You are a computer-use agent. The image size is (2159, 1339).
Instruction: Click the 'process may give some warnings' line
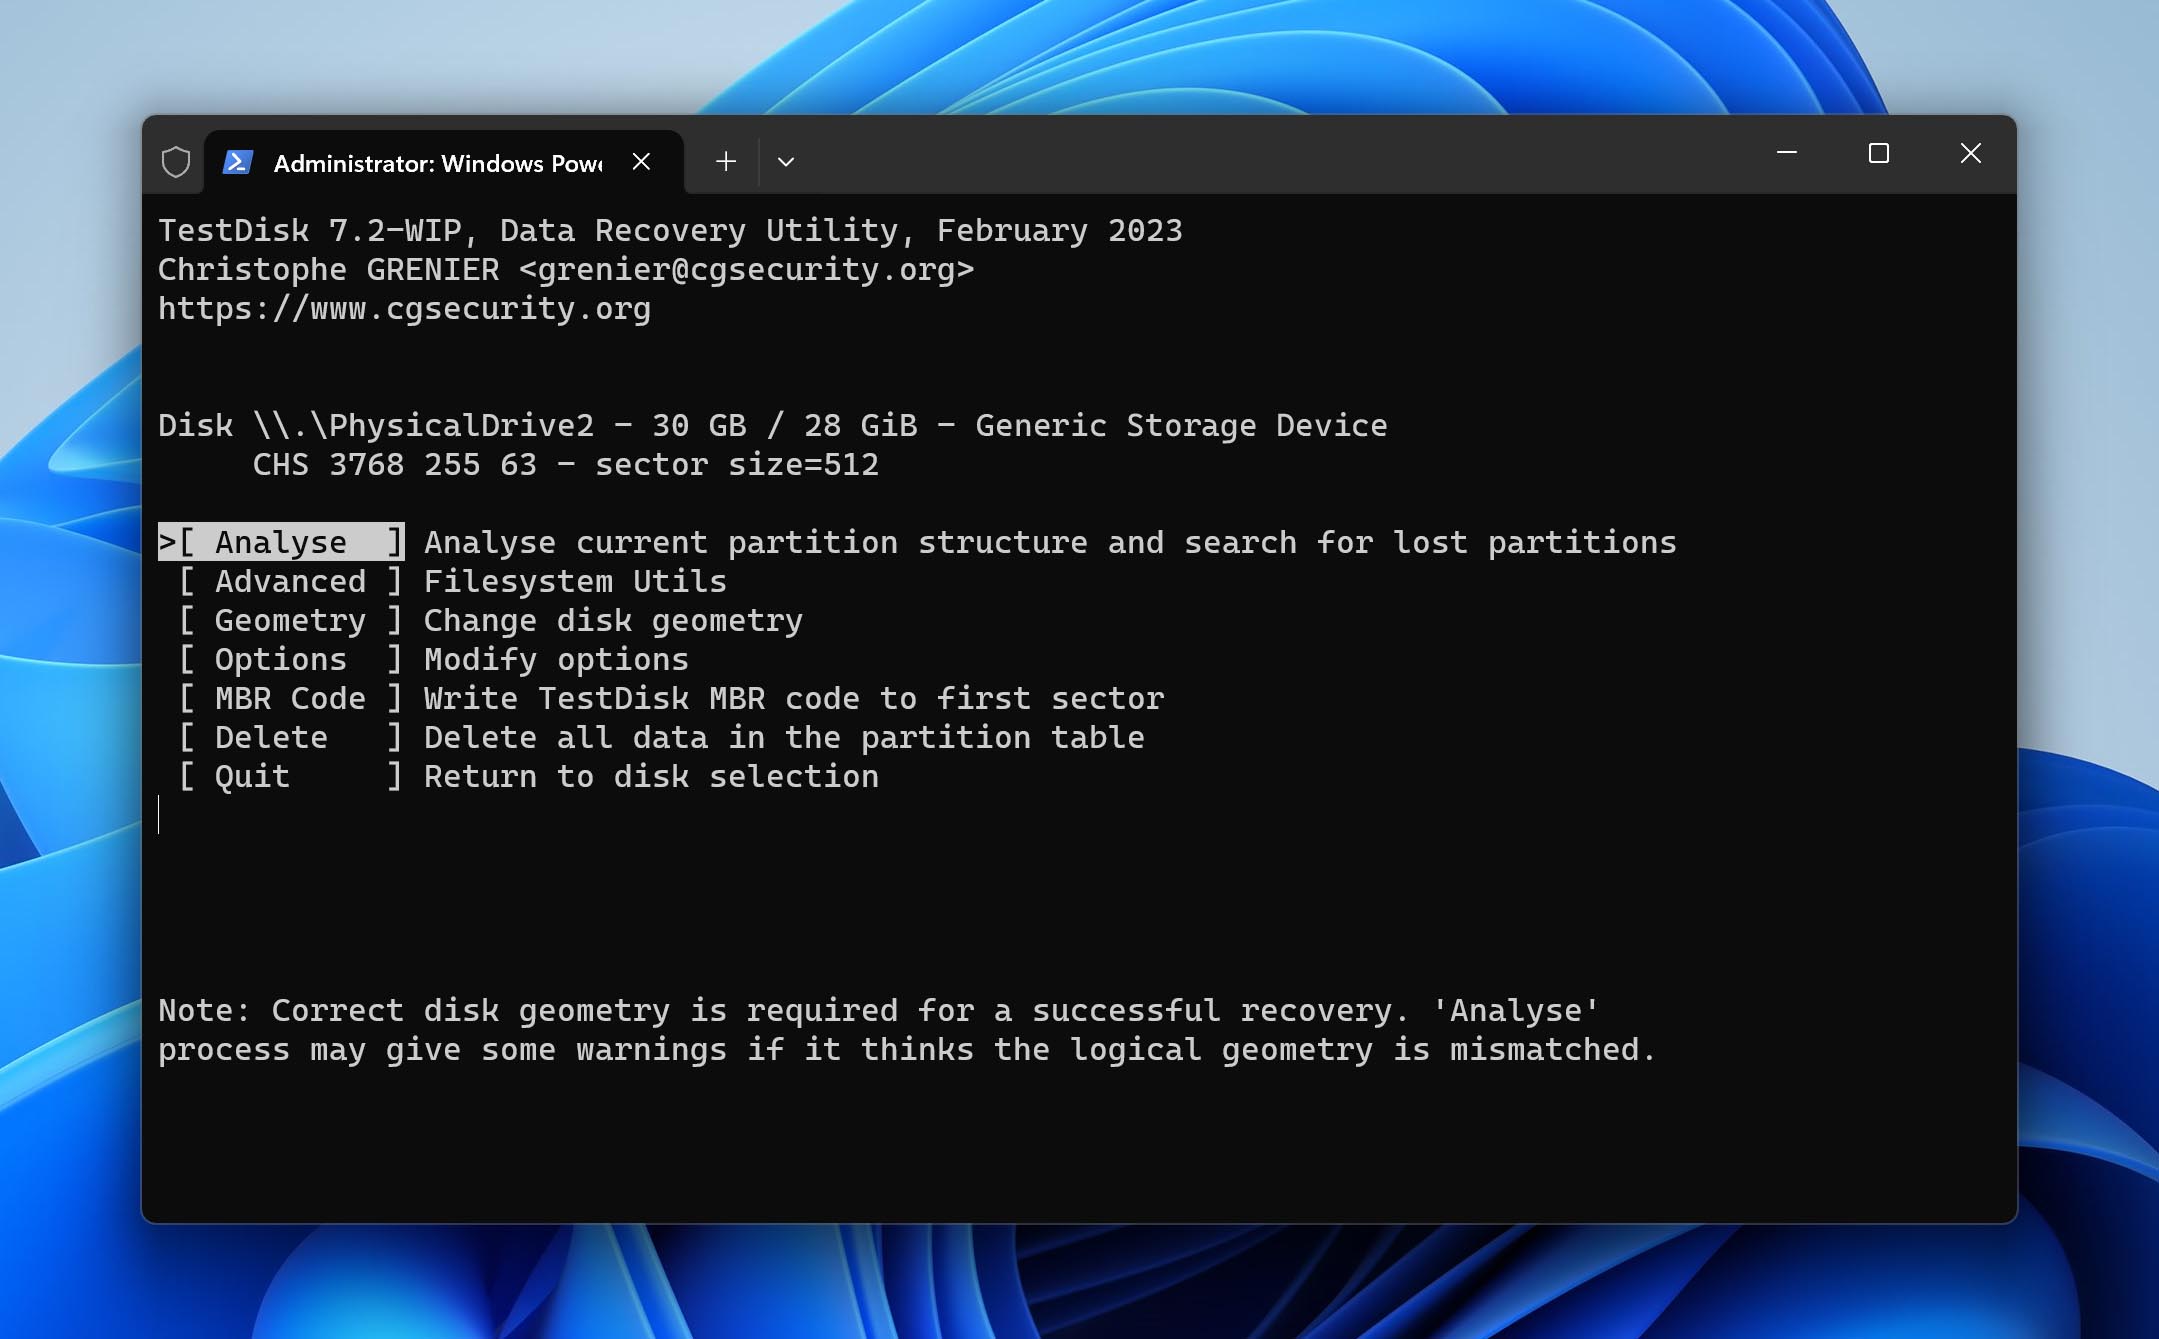tap(908, 1050)
